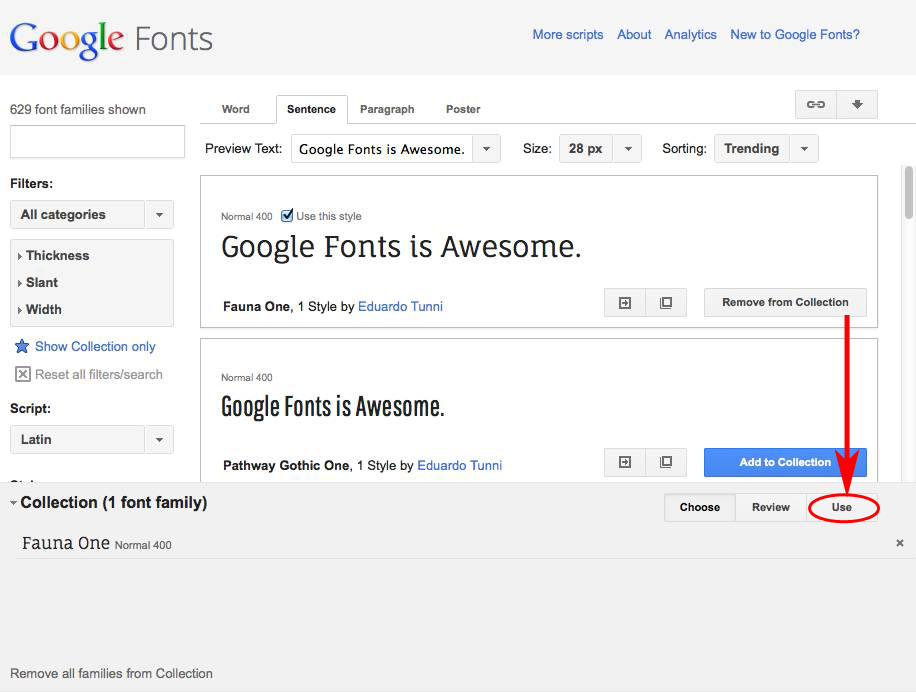
Task: Click the download arrow icon
Action: [x=857, y=105]
